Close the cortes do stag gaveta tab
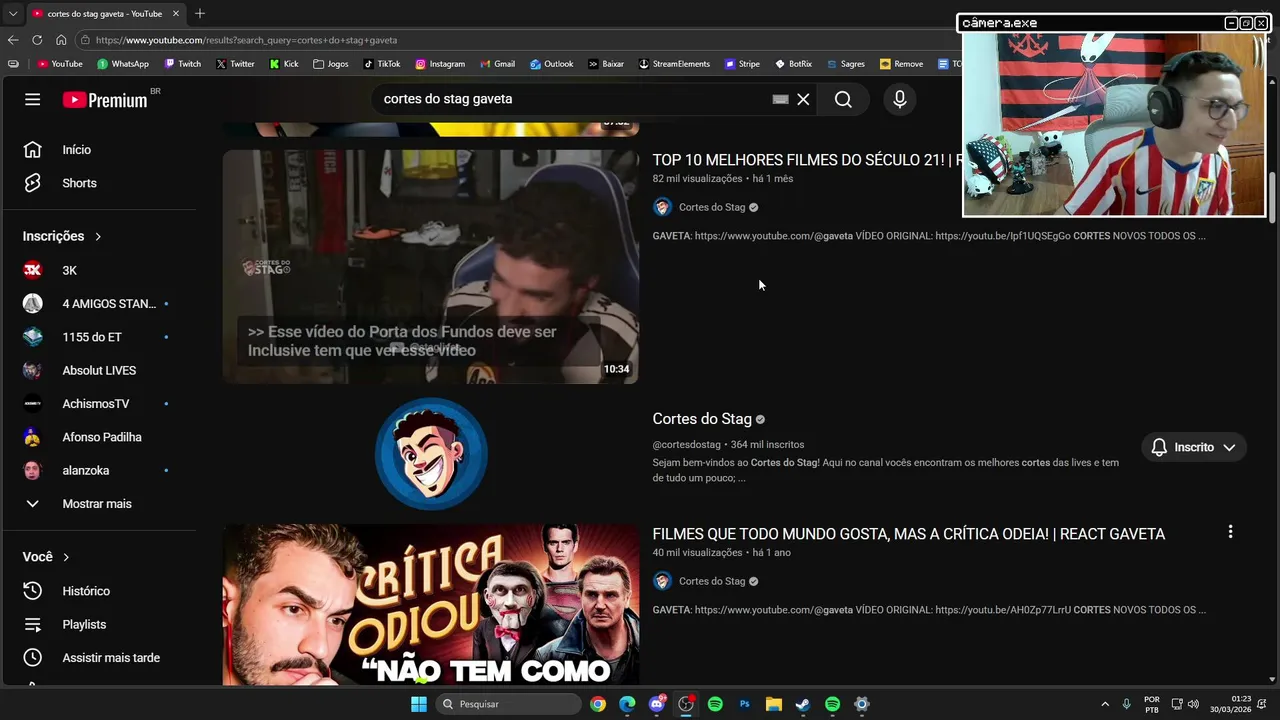 pyautogui.click(x=176, y=14)
